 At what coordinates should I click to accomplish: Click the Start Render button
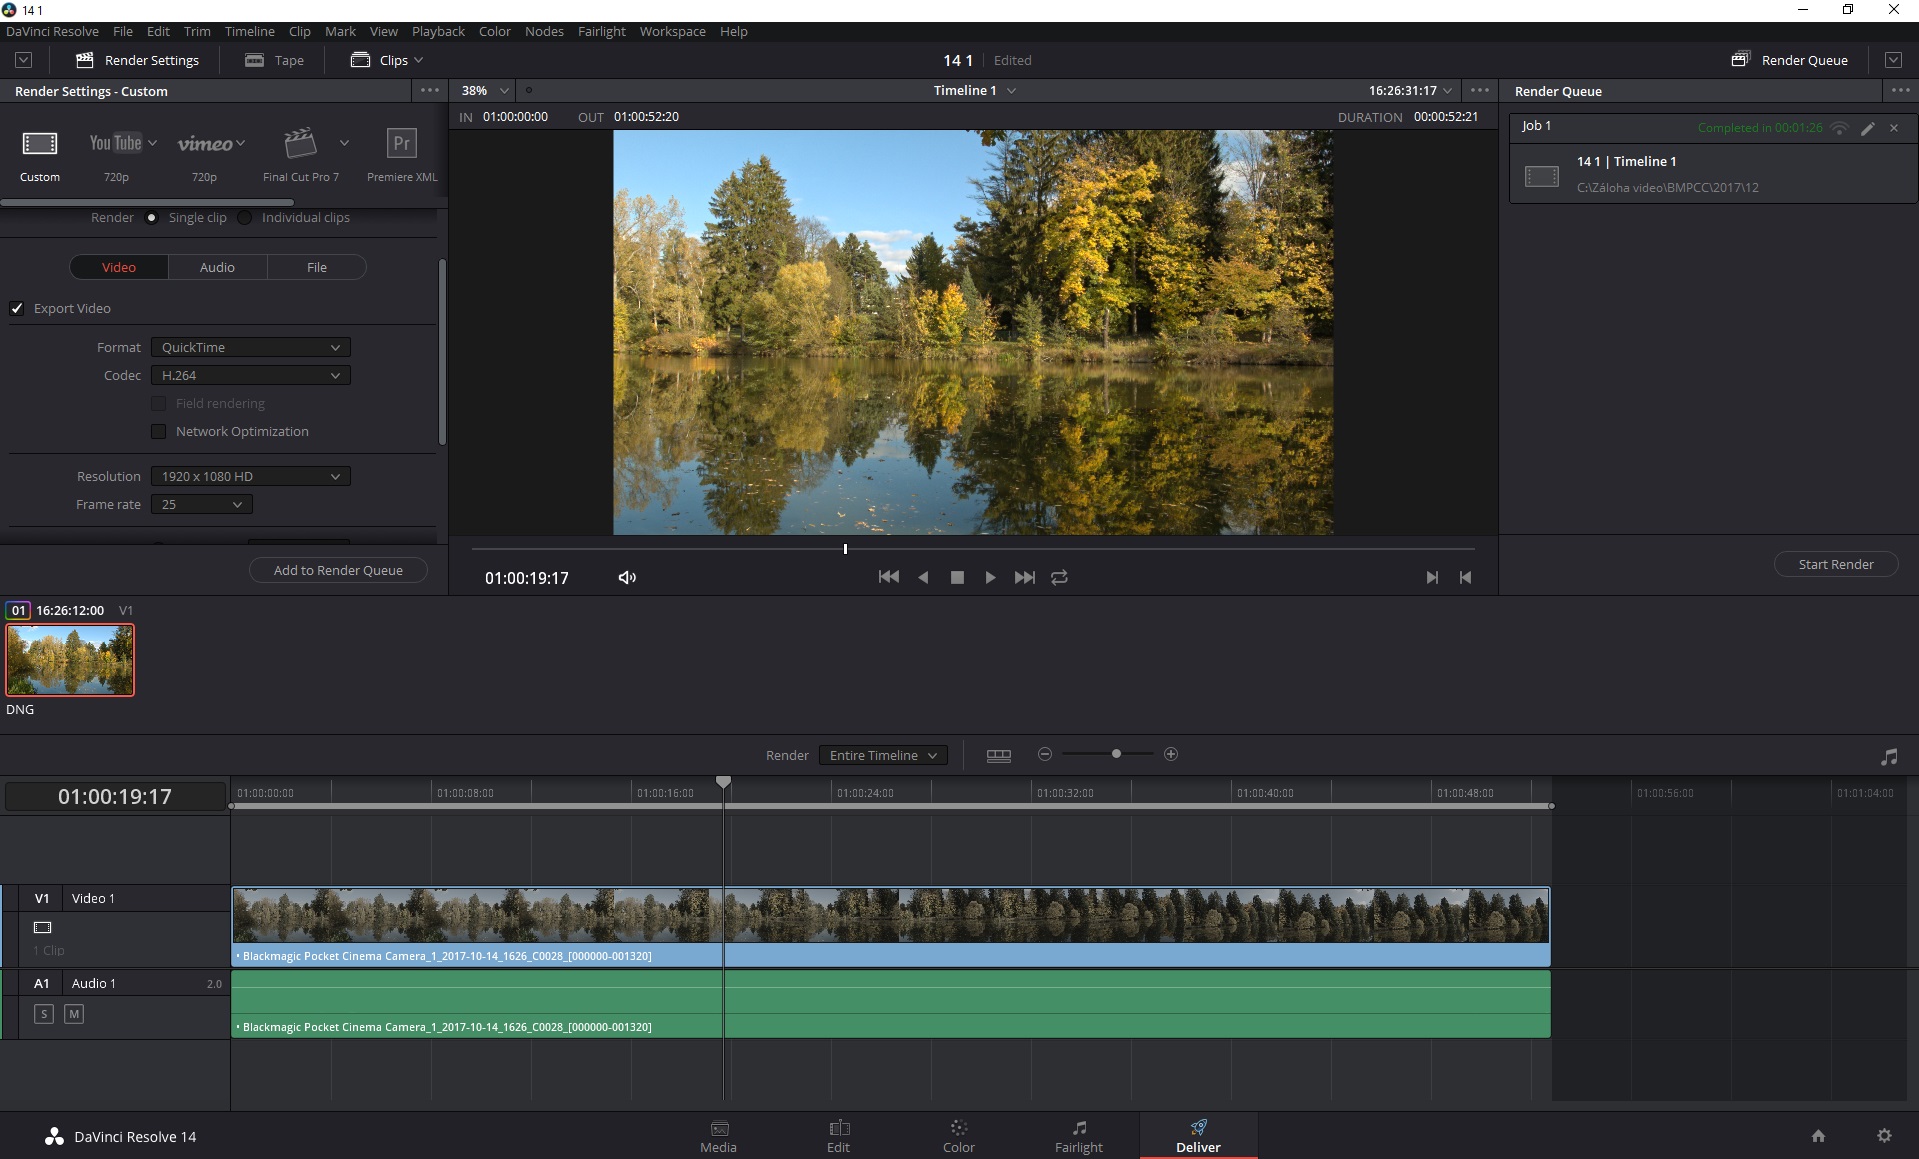click(1835, 564)
